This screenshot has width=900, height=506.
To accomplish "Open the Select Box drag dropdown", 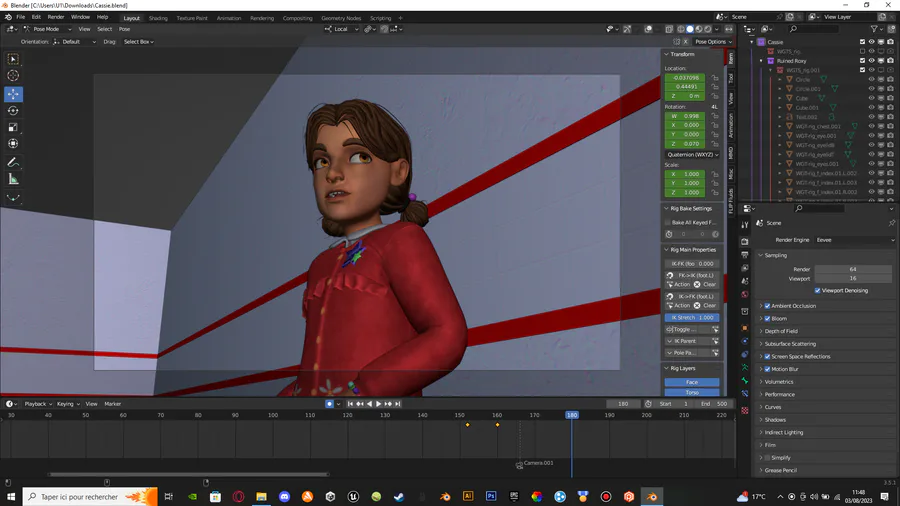I will tap(138, 42).
